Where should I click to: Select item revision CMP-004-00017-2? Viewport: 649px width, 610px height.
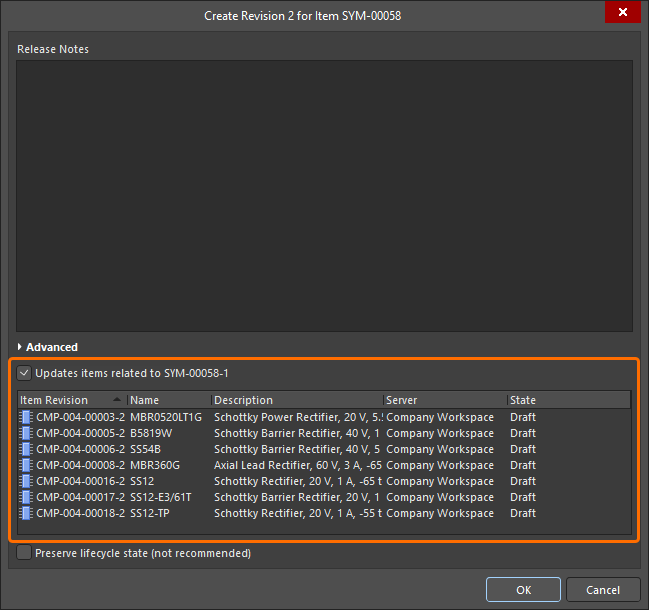(80, 497)
